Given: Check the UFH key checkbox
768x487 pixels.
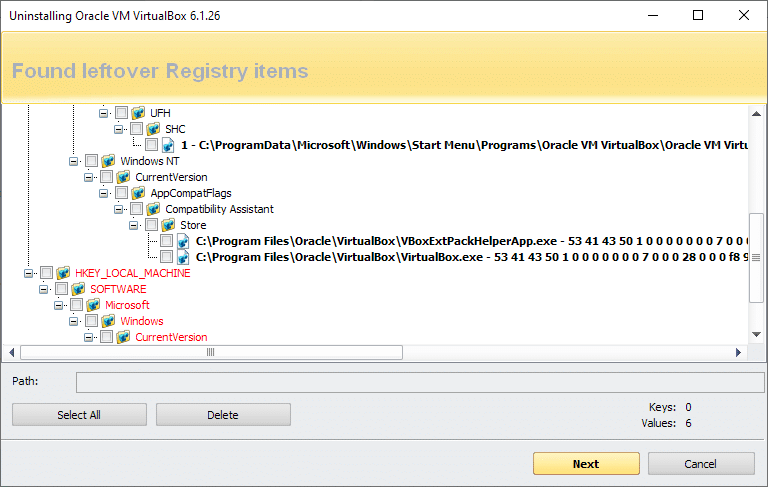Looking at the screenshot, I should point(121,113).
